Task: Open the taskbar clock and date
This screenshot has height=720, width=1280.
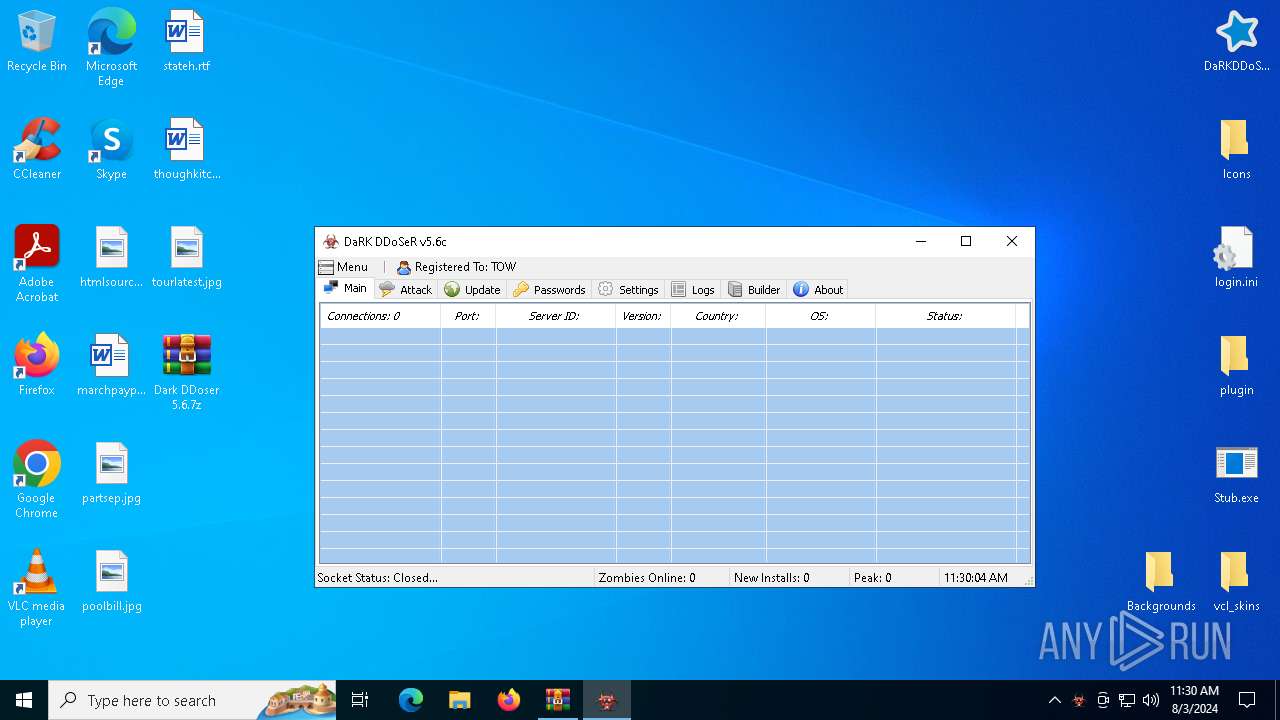Action: (1194, 700)
